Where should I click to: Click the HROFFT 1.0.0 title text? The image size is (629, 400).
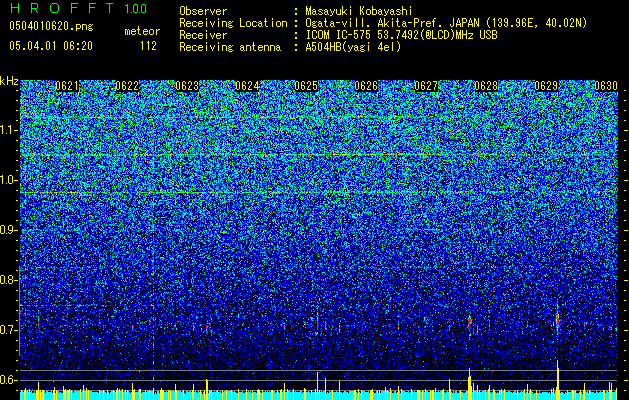(78, 8)
